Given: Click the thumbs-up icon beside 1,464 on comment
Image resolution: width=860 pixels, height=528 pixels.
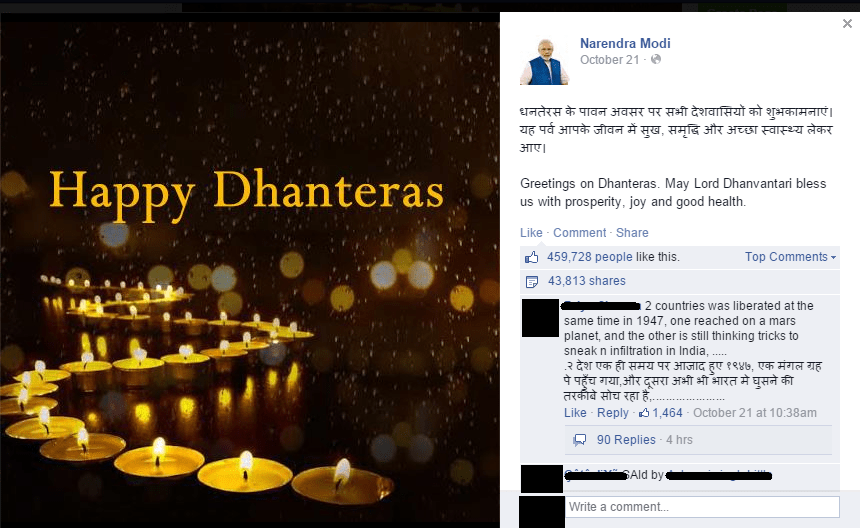Looking at the screenshot, I should point(644,413).
